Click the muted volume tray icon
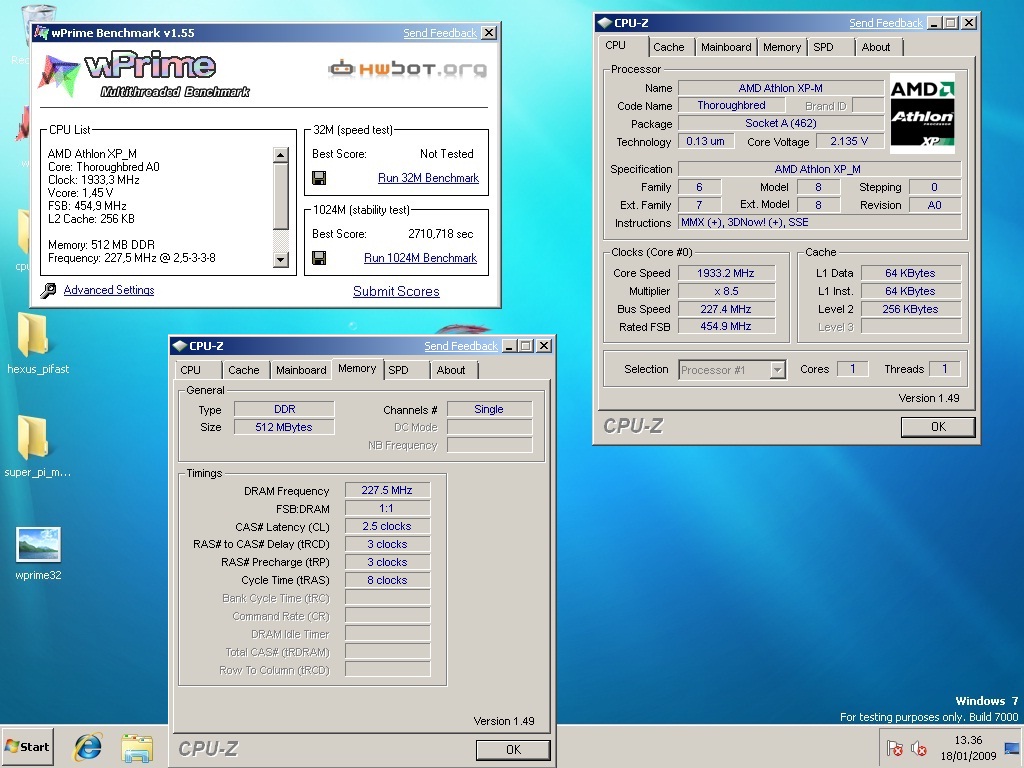Image resolution: width=1024 pixels, height=768 pixels. point(919,748)
